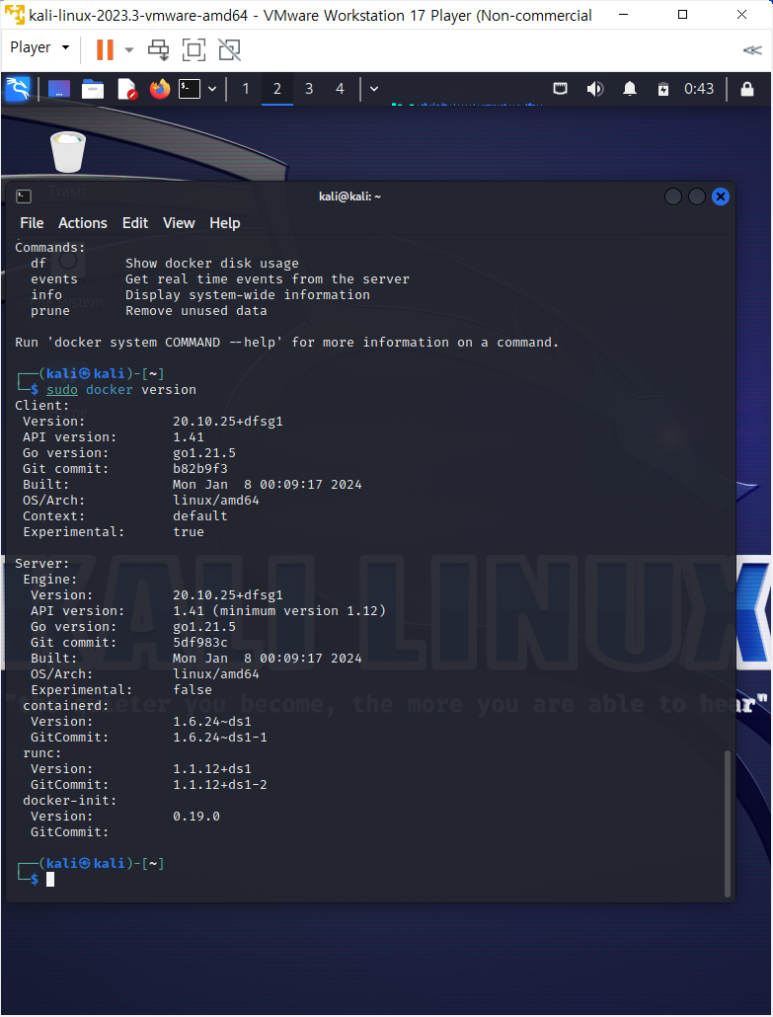Click 'Show docker disk usage' text

[212, 263]
